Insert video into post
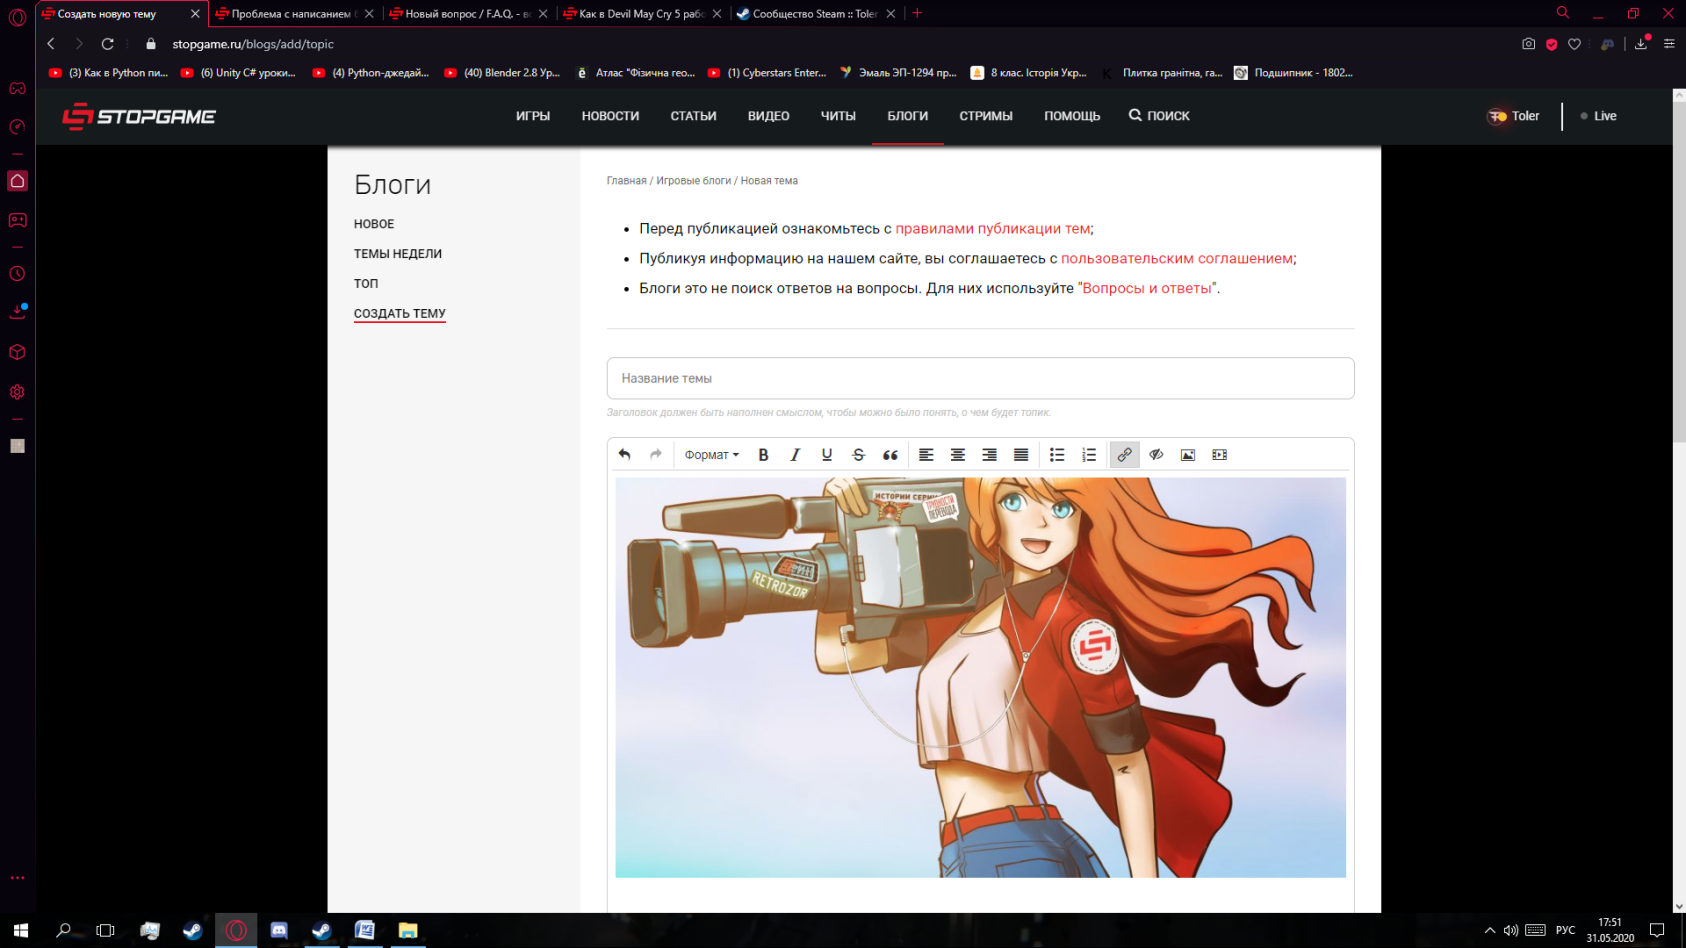 [1220, 455]
